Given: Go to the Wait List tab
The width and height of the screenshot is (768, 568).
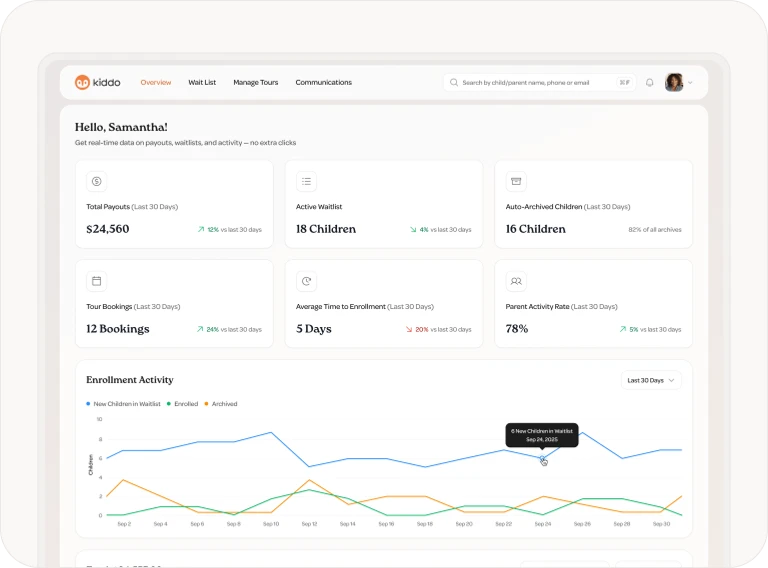Looking at the screenshot, I should 202,82.
